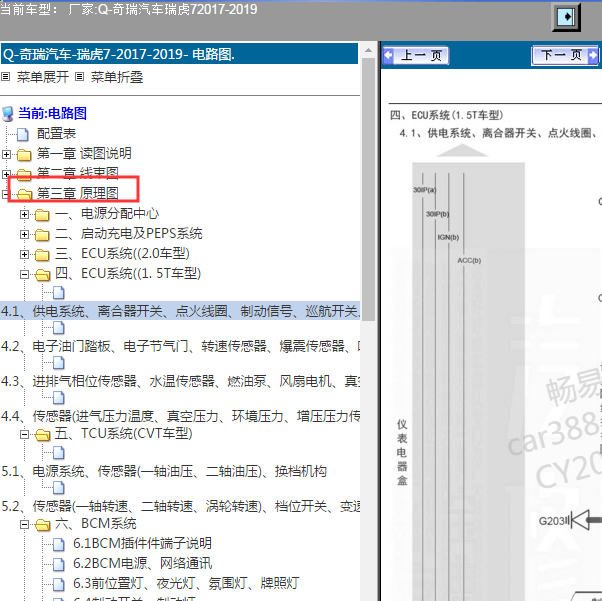Viewport: 602px width, 601px height.
Task: Click page icon of 6.1BCM插件件端子说明
Action: point(58,544)
